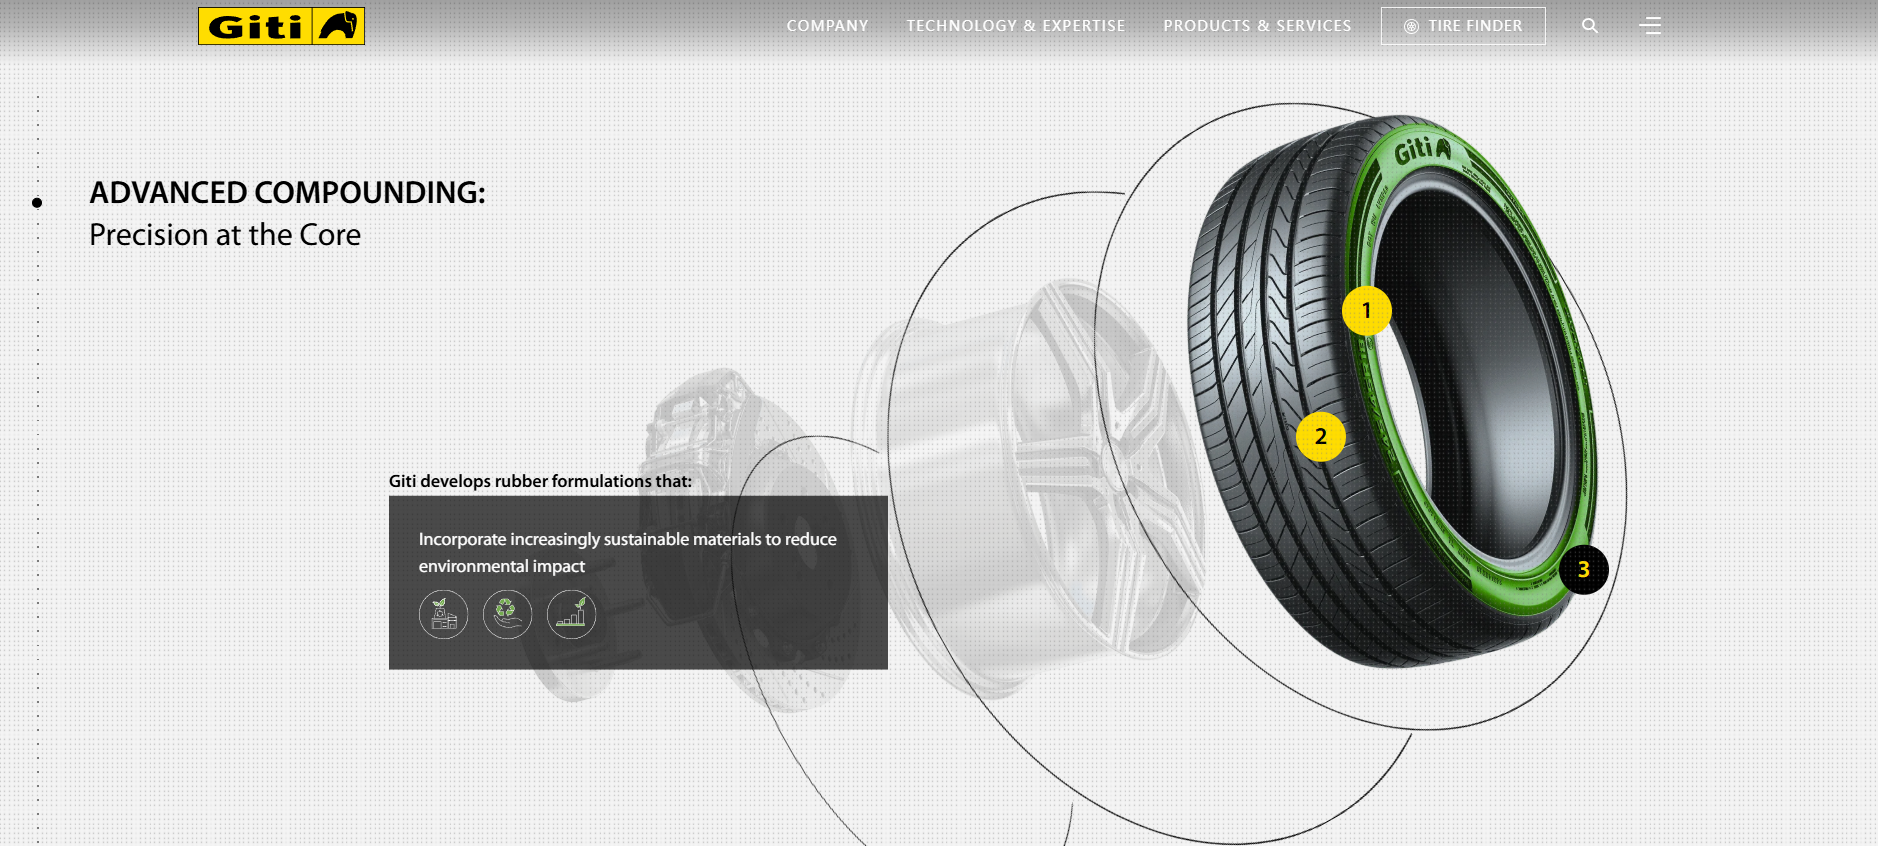Viewport: 1878px width, 846px height.
Task: Click the green growth chart icon
Action: [x=571, y=614]
